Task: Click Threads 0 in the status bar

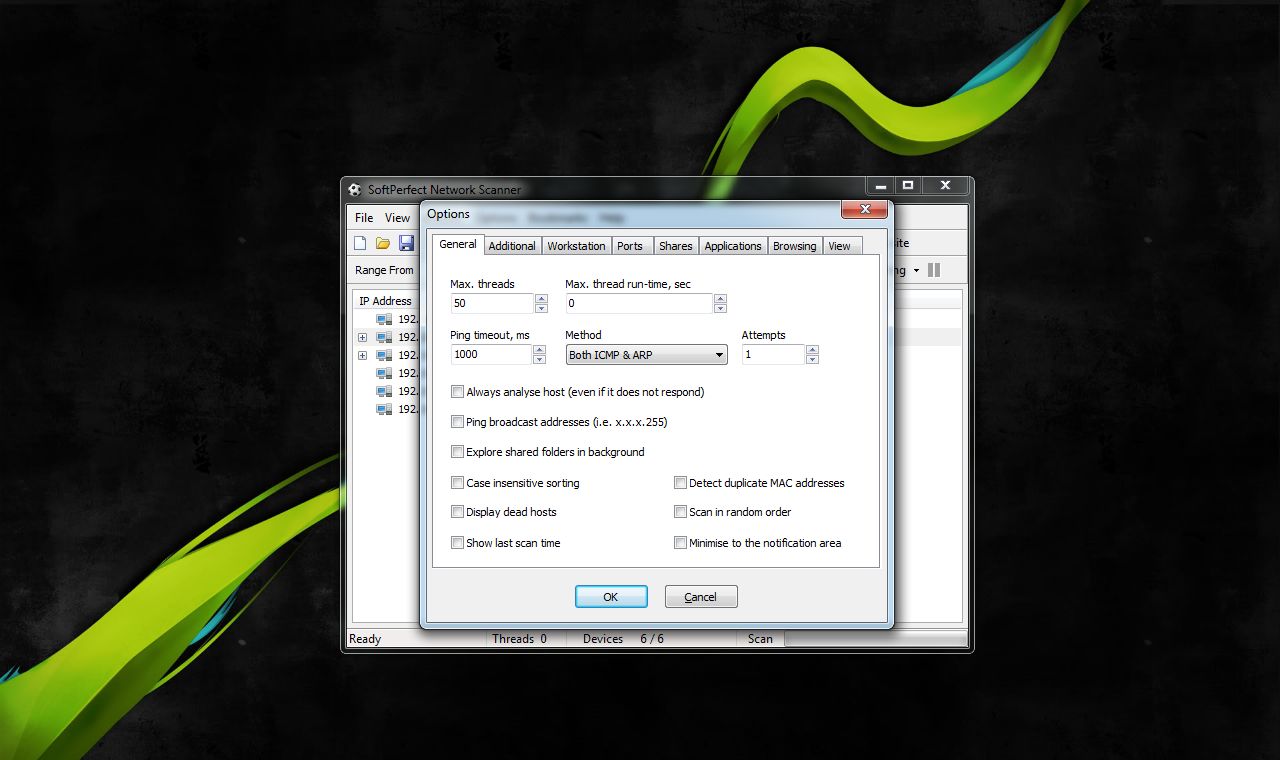Action: click(x=519, y=639)
